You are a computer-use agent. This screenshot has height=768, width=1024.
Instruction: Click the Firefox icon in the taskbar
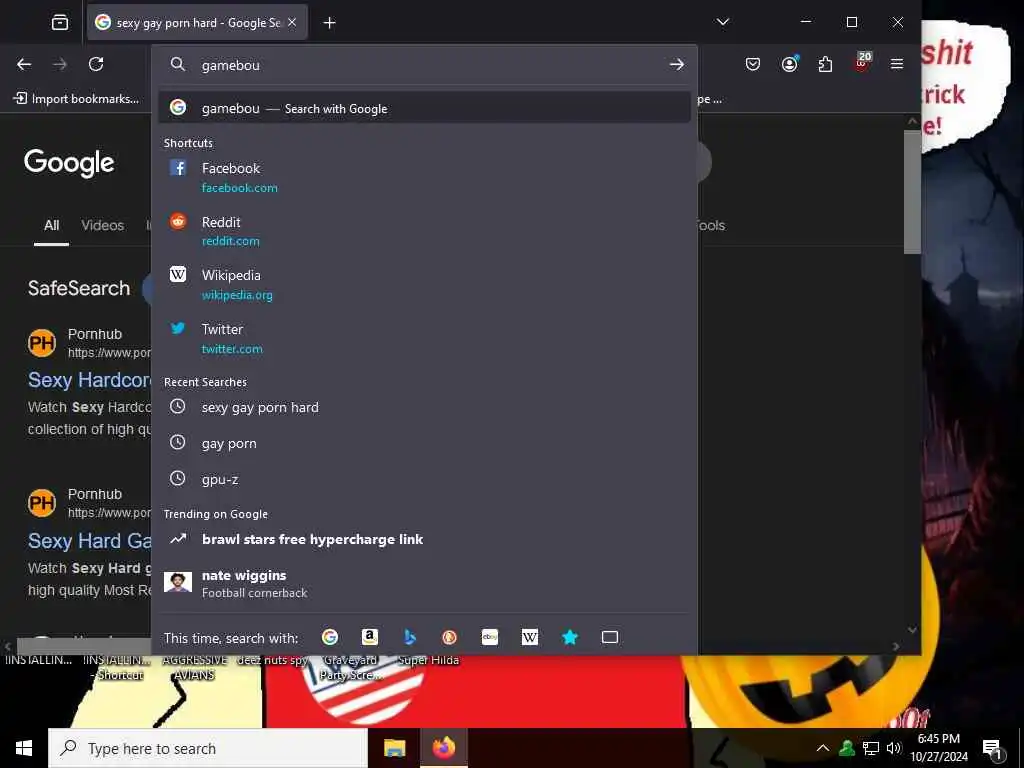click(444, 748)
